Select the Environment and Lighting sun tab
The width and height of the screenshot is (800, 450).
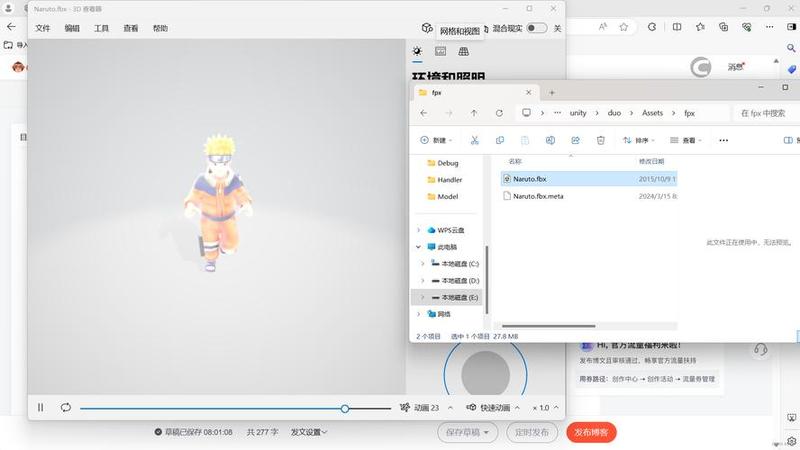click(417, 51)
